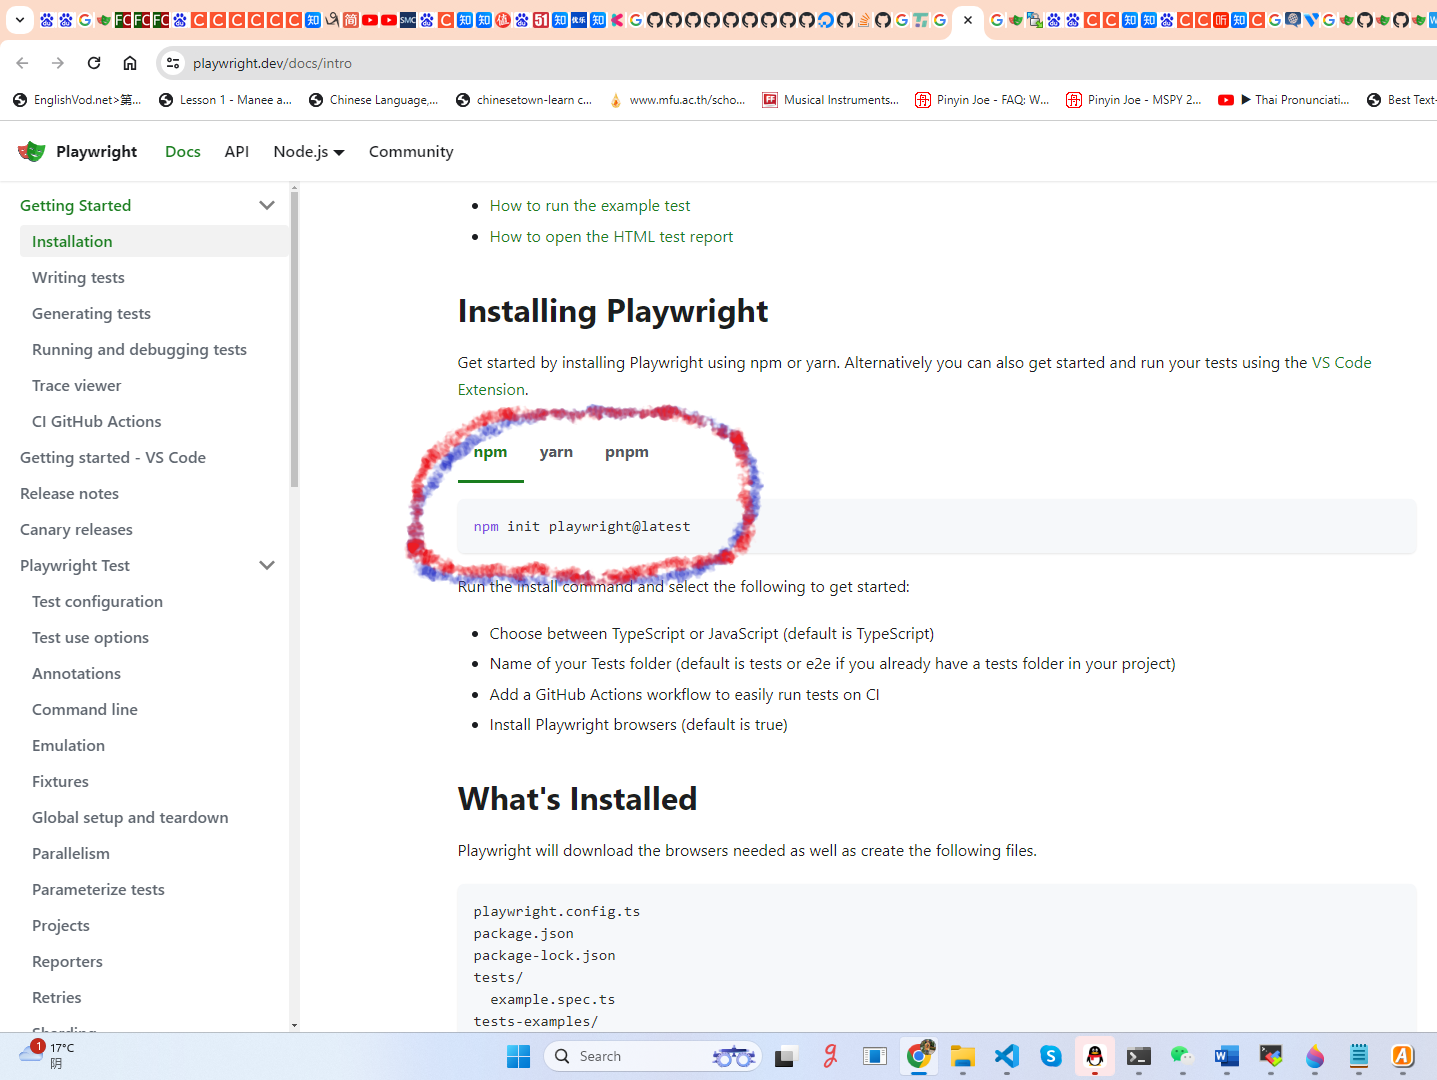Open QQ penguin icon on the taskbar
Viewport: 1437px width, 1080px height.
pos(1095,1056)
